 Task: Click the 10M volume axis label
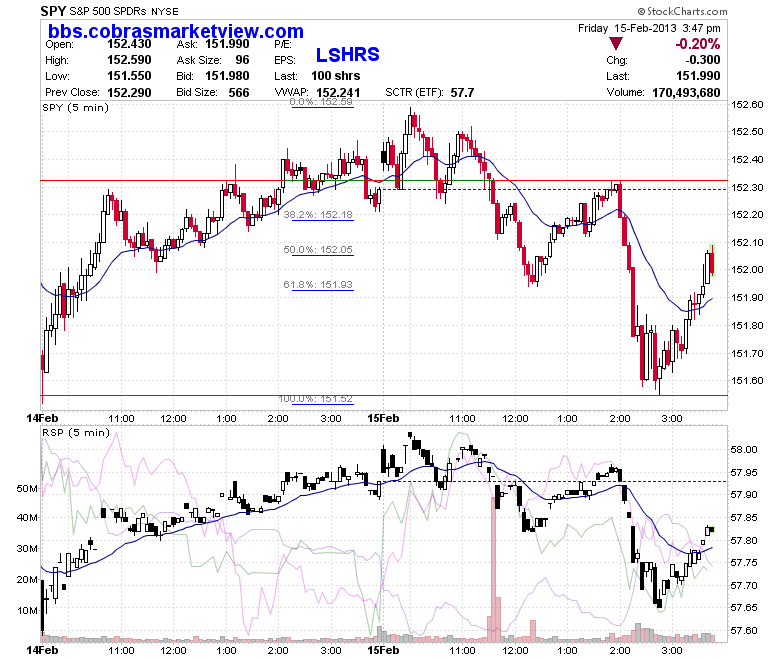27,610
